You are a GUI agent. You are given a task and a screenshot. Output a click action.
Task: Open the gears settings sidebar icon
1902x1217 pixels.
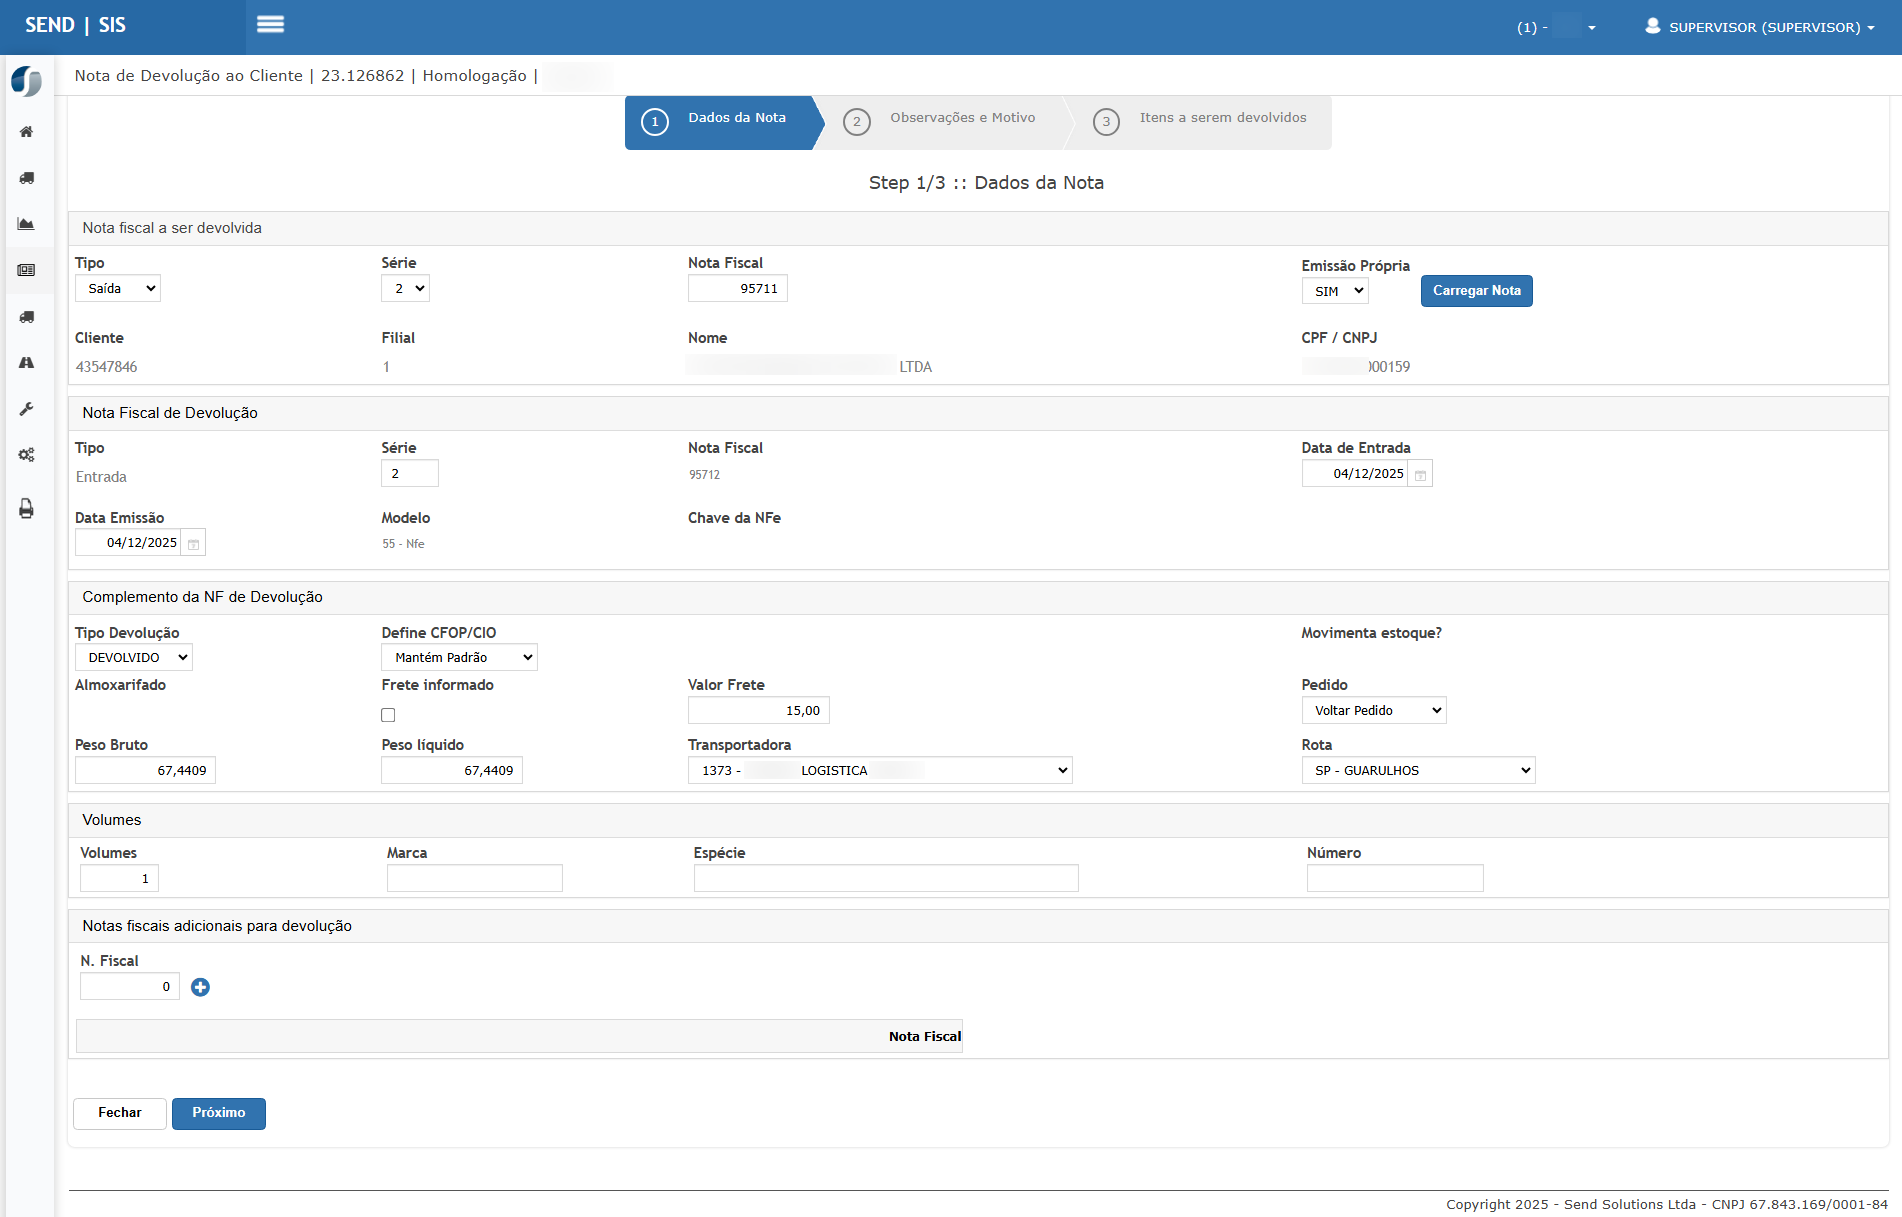click(27, 455)
